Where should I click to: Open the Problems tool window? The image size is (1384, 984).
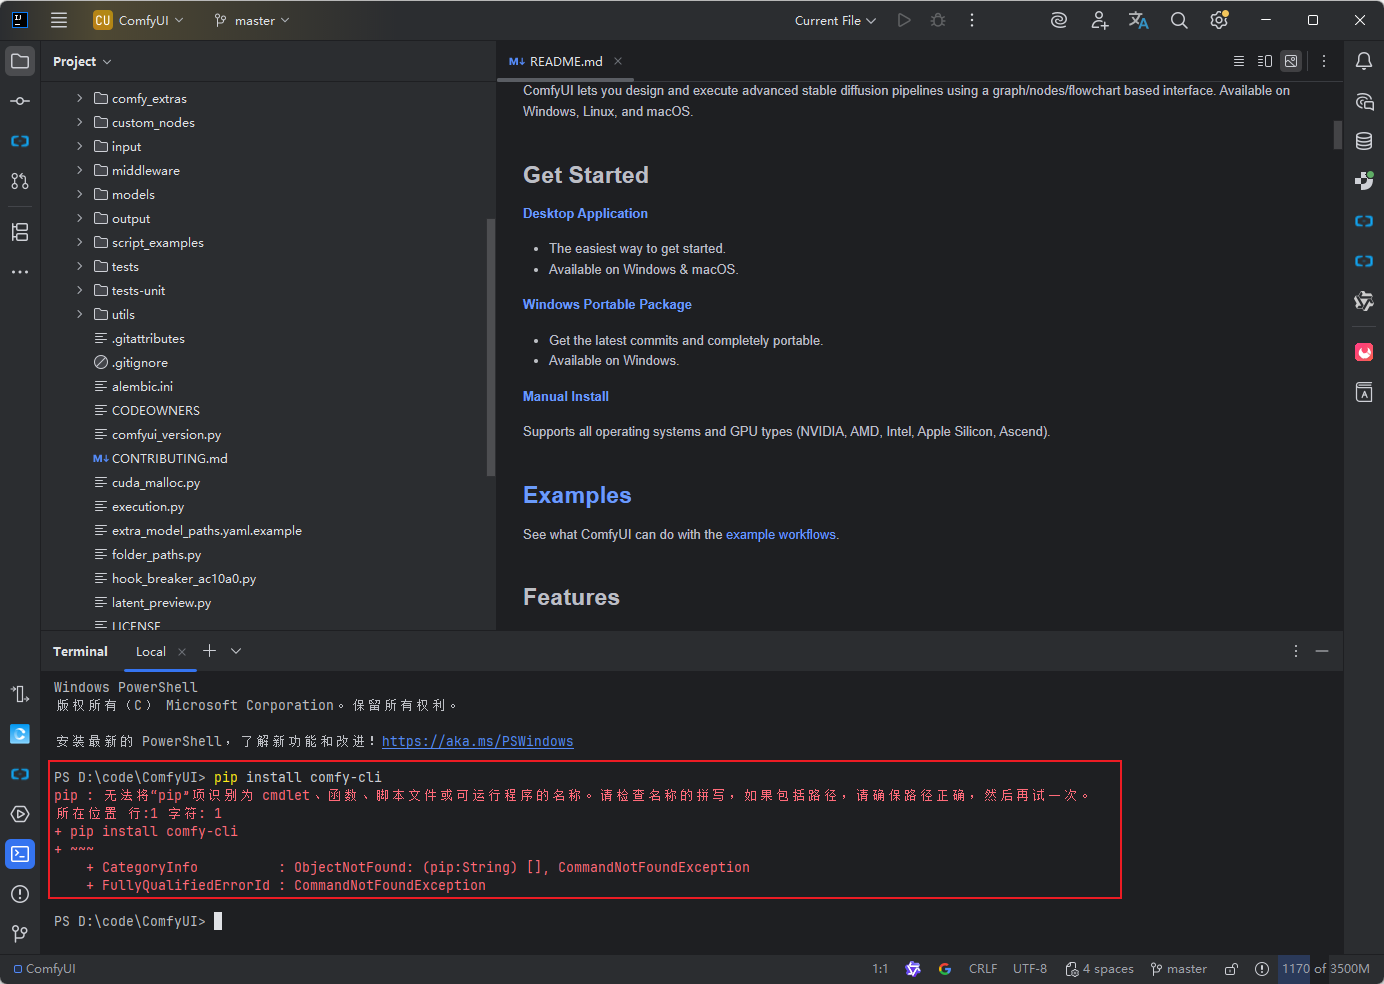click(20, 894)
